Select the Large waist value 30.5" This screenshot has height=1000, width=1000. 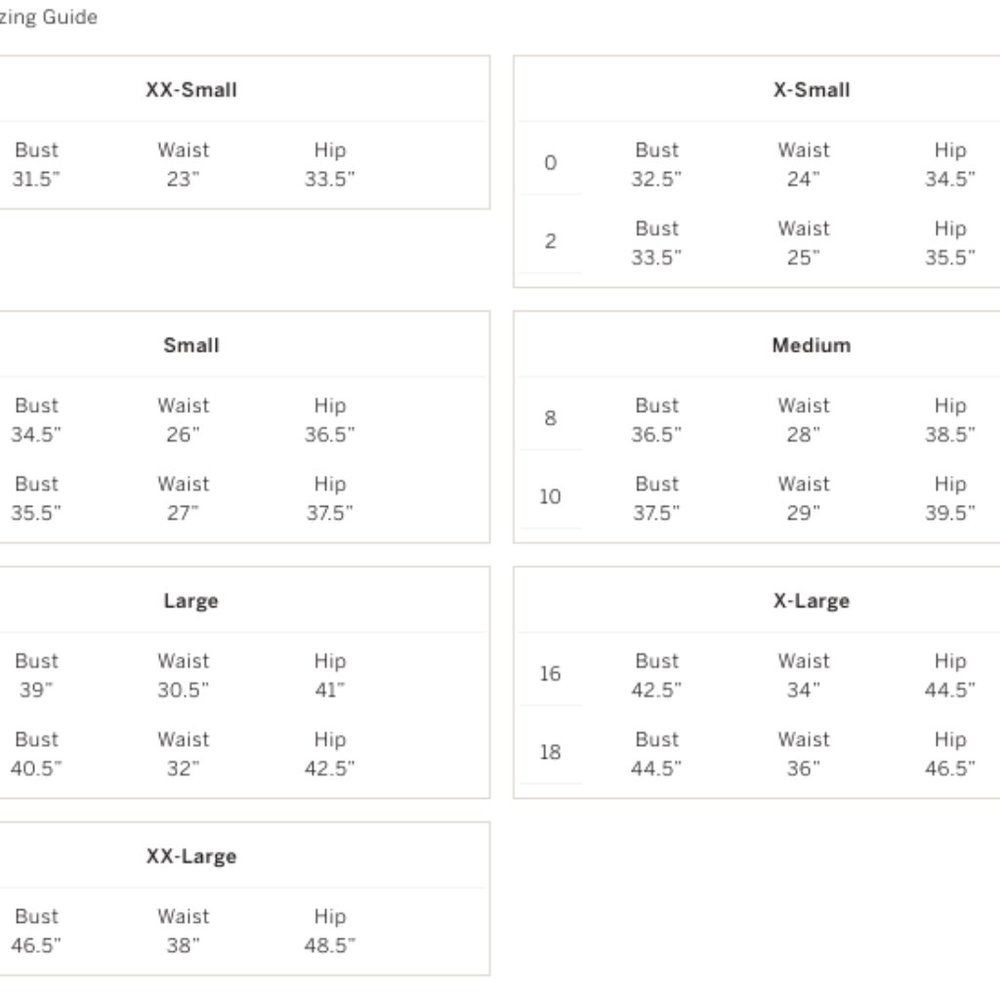pos(183,689)
